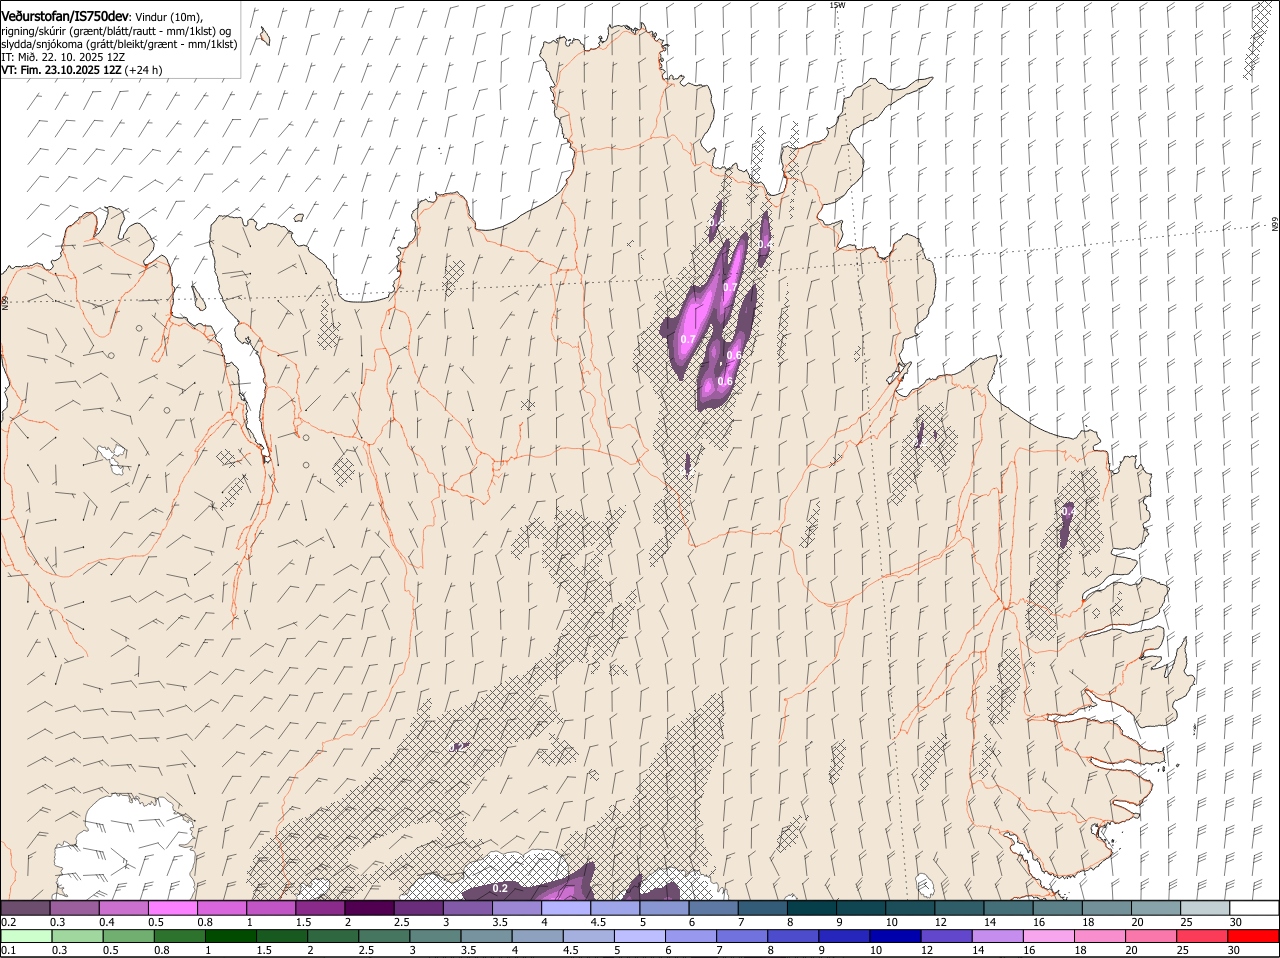Select the light pink lower swatch labeled 16

click(x=1049, y=936)
